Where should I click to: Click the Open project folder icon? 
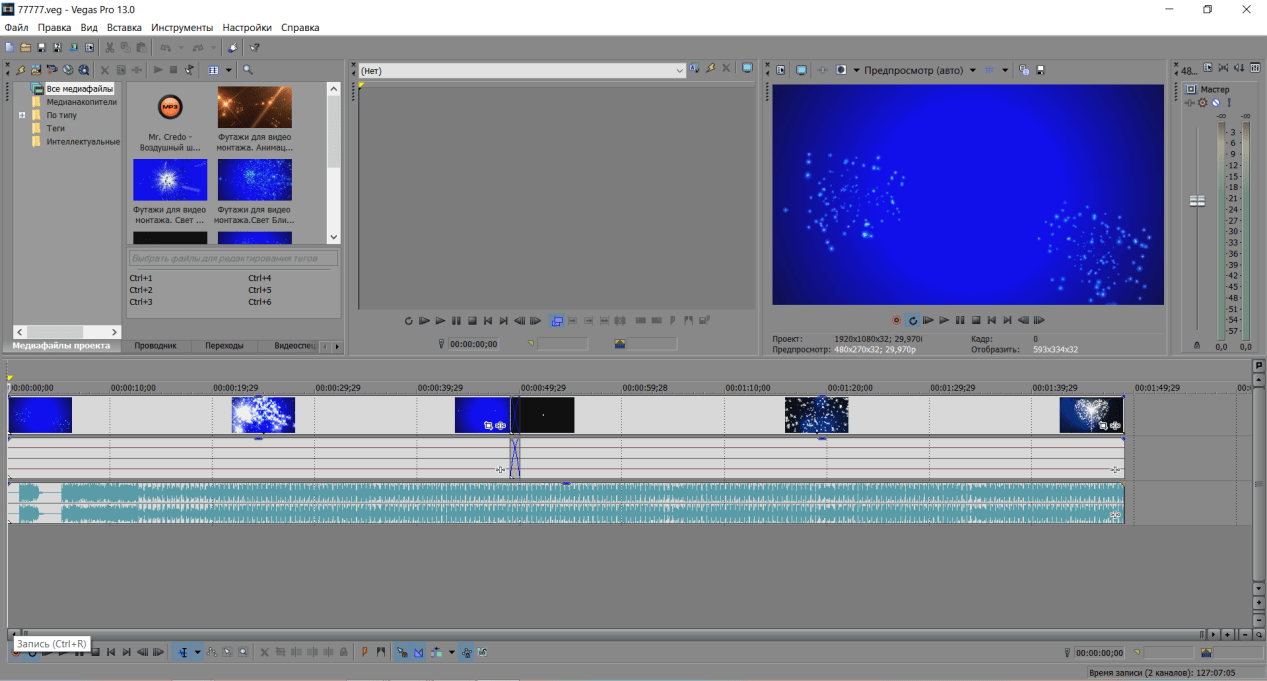point(26,47)
